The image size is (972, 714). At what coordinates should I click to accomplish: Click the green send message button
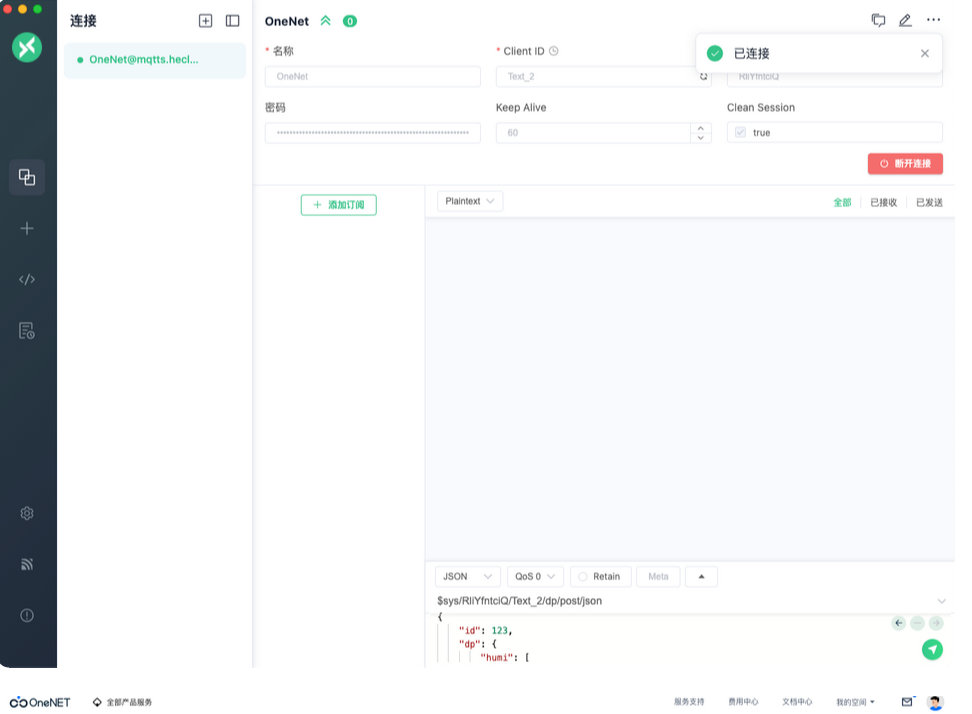(x=932, y=650)
